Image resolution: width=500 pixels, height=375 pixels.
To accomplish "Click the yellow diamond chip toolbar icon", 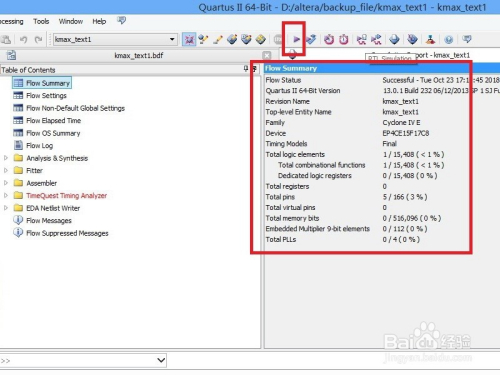I will coord(261,39).
